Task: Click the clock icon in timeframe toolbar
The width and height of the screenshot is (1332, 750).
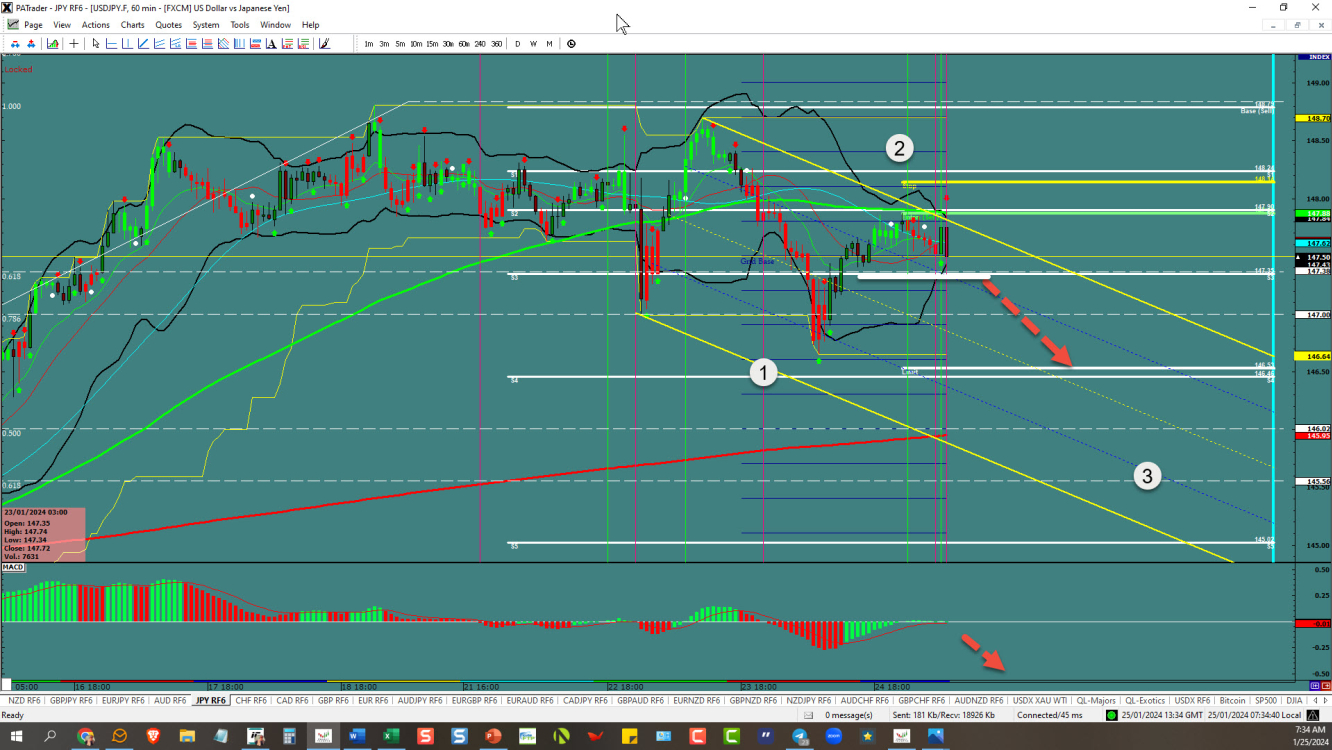Action: coord(571,44)
